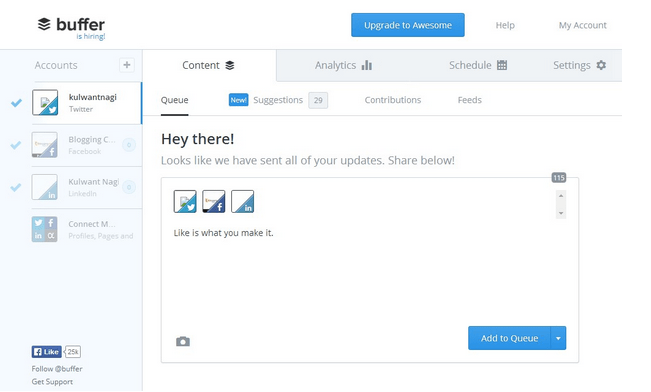Click the 25k likes count bubble
The width and height of the screenshot is (651, 392).
73,352
